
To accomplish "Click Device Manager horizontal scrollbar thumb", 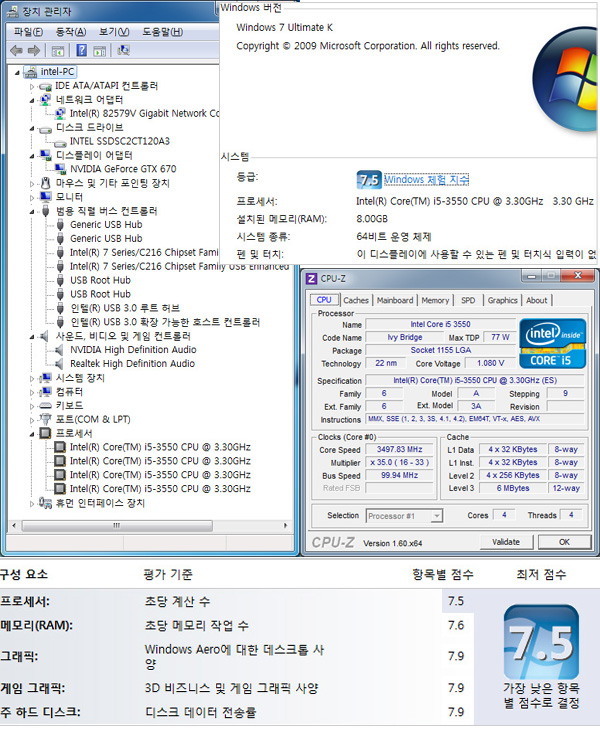I will (117, 525).
